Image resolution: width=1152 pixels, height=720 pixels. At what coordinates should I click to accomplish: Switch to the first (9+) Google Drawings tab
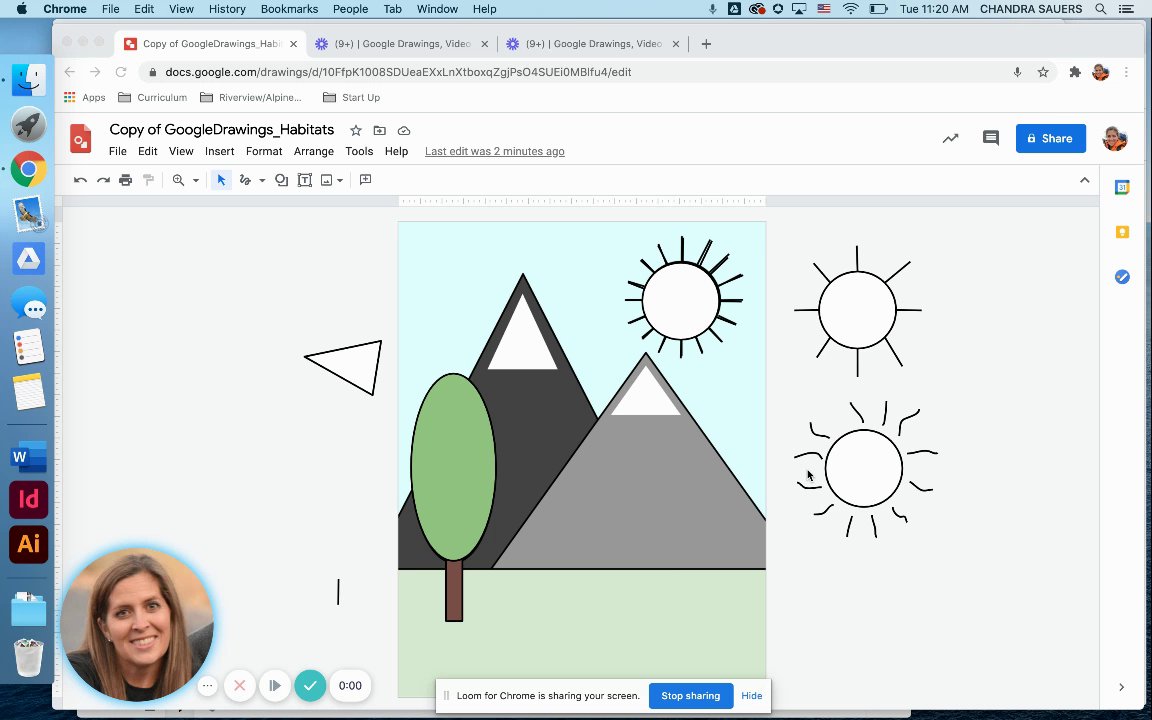[x=402, y=44]
